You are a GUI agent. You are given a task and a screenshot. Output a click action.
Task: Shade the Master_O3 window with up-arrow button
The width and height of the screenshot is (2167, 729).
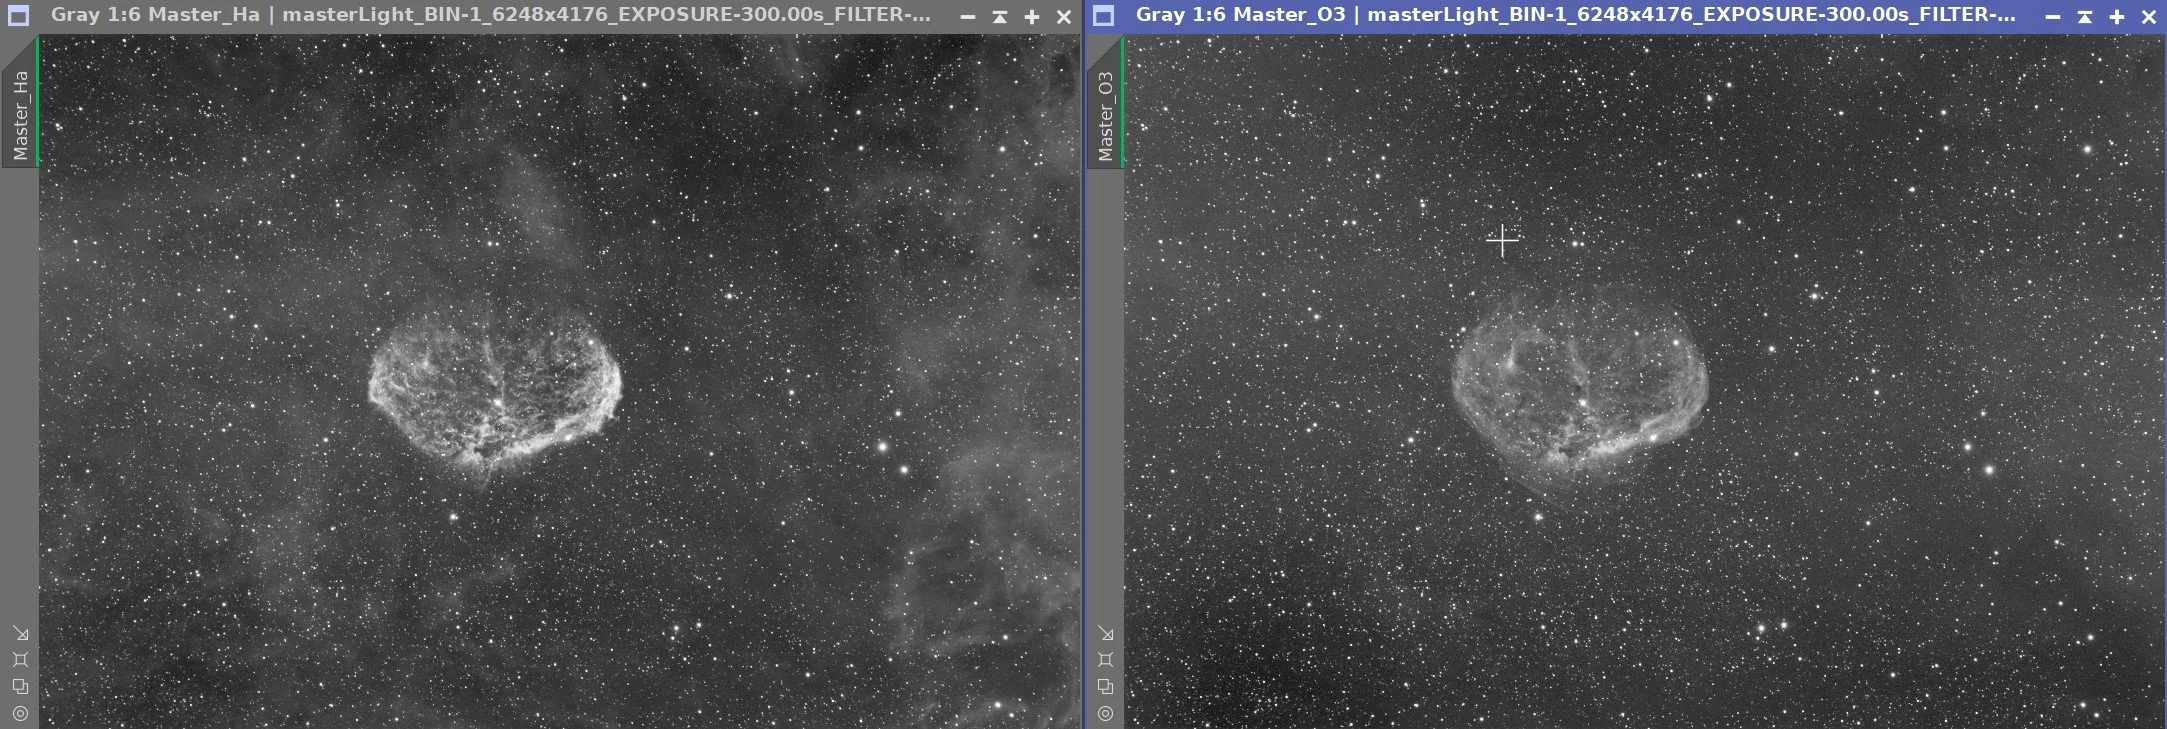[2085, 17]
